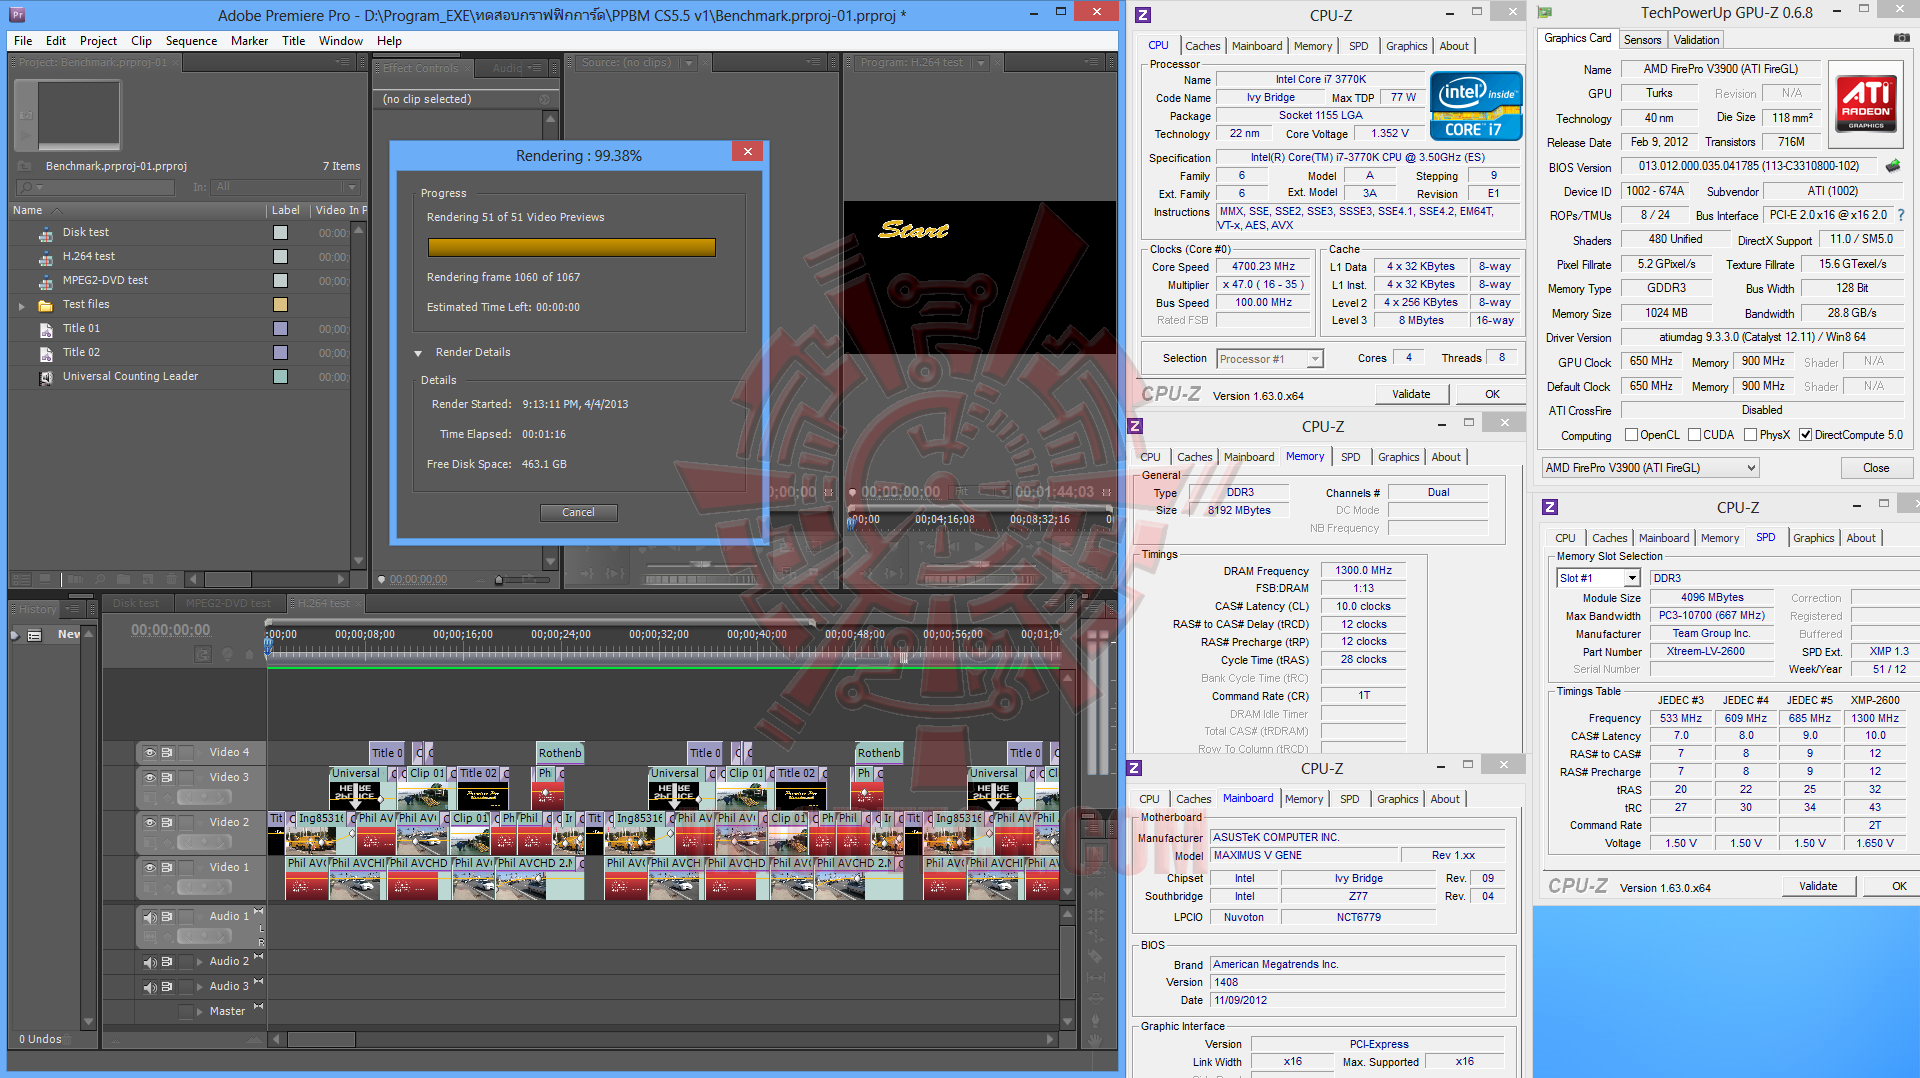Click the Intel Core i7 logo

[x=1476, y=106]
